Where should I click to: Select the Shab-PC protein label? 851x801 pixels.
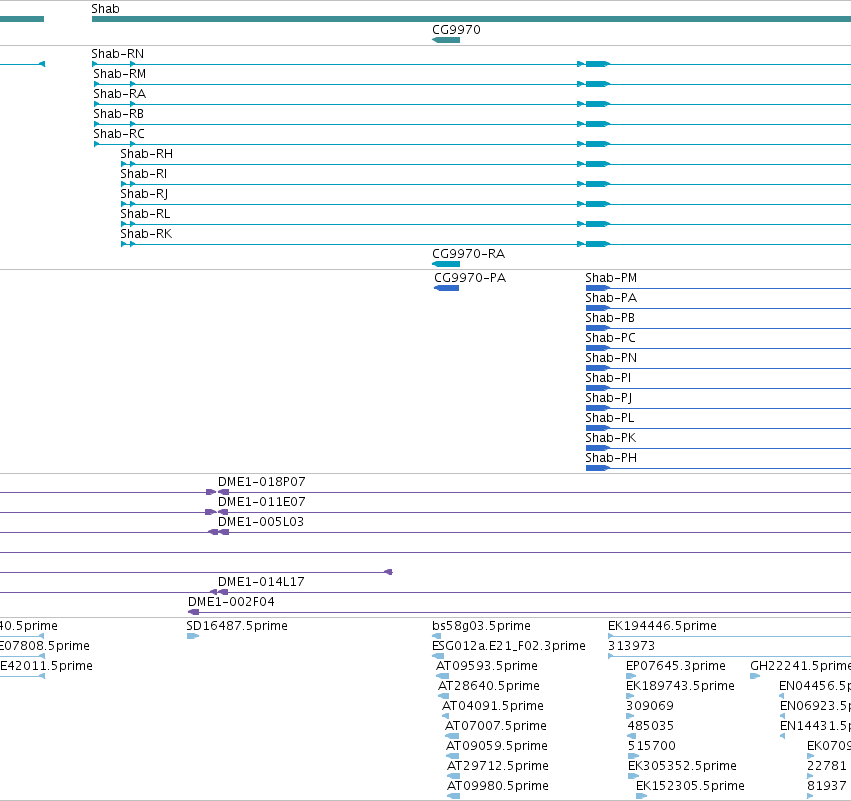tap(611, 339)
